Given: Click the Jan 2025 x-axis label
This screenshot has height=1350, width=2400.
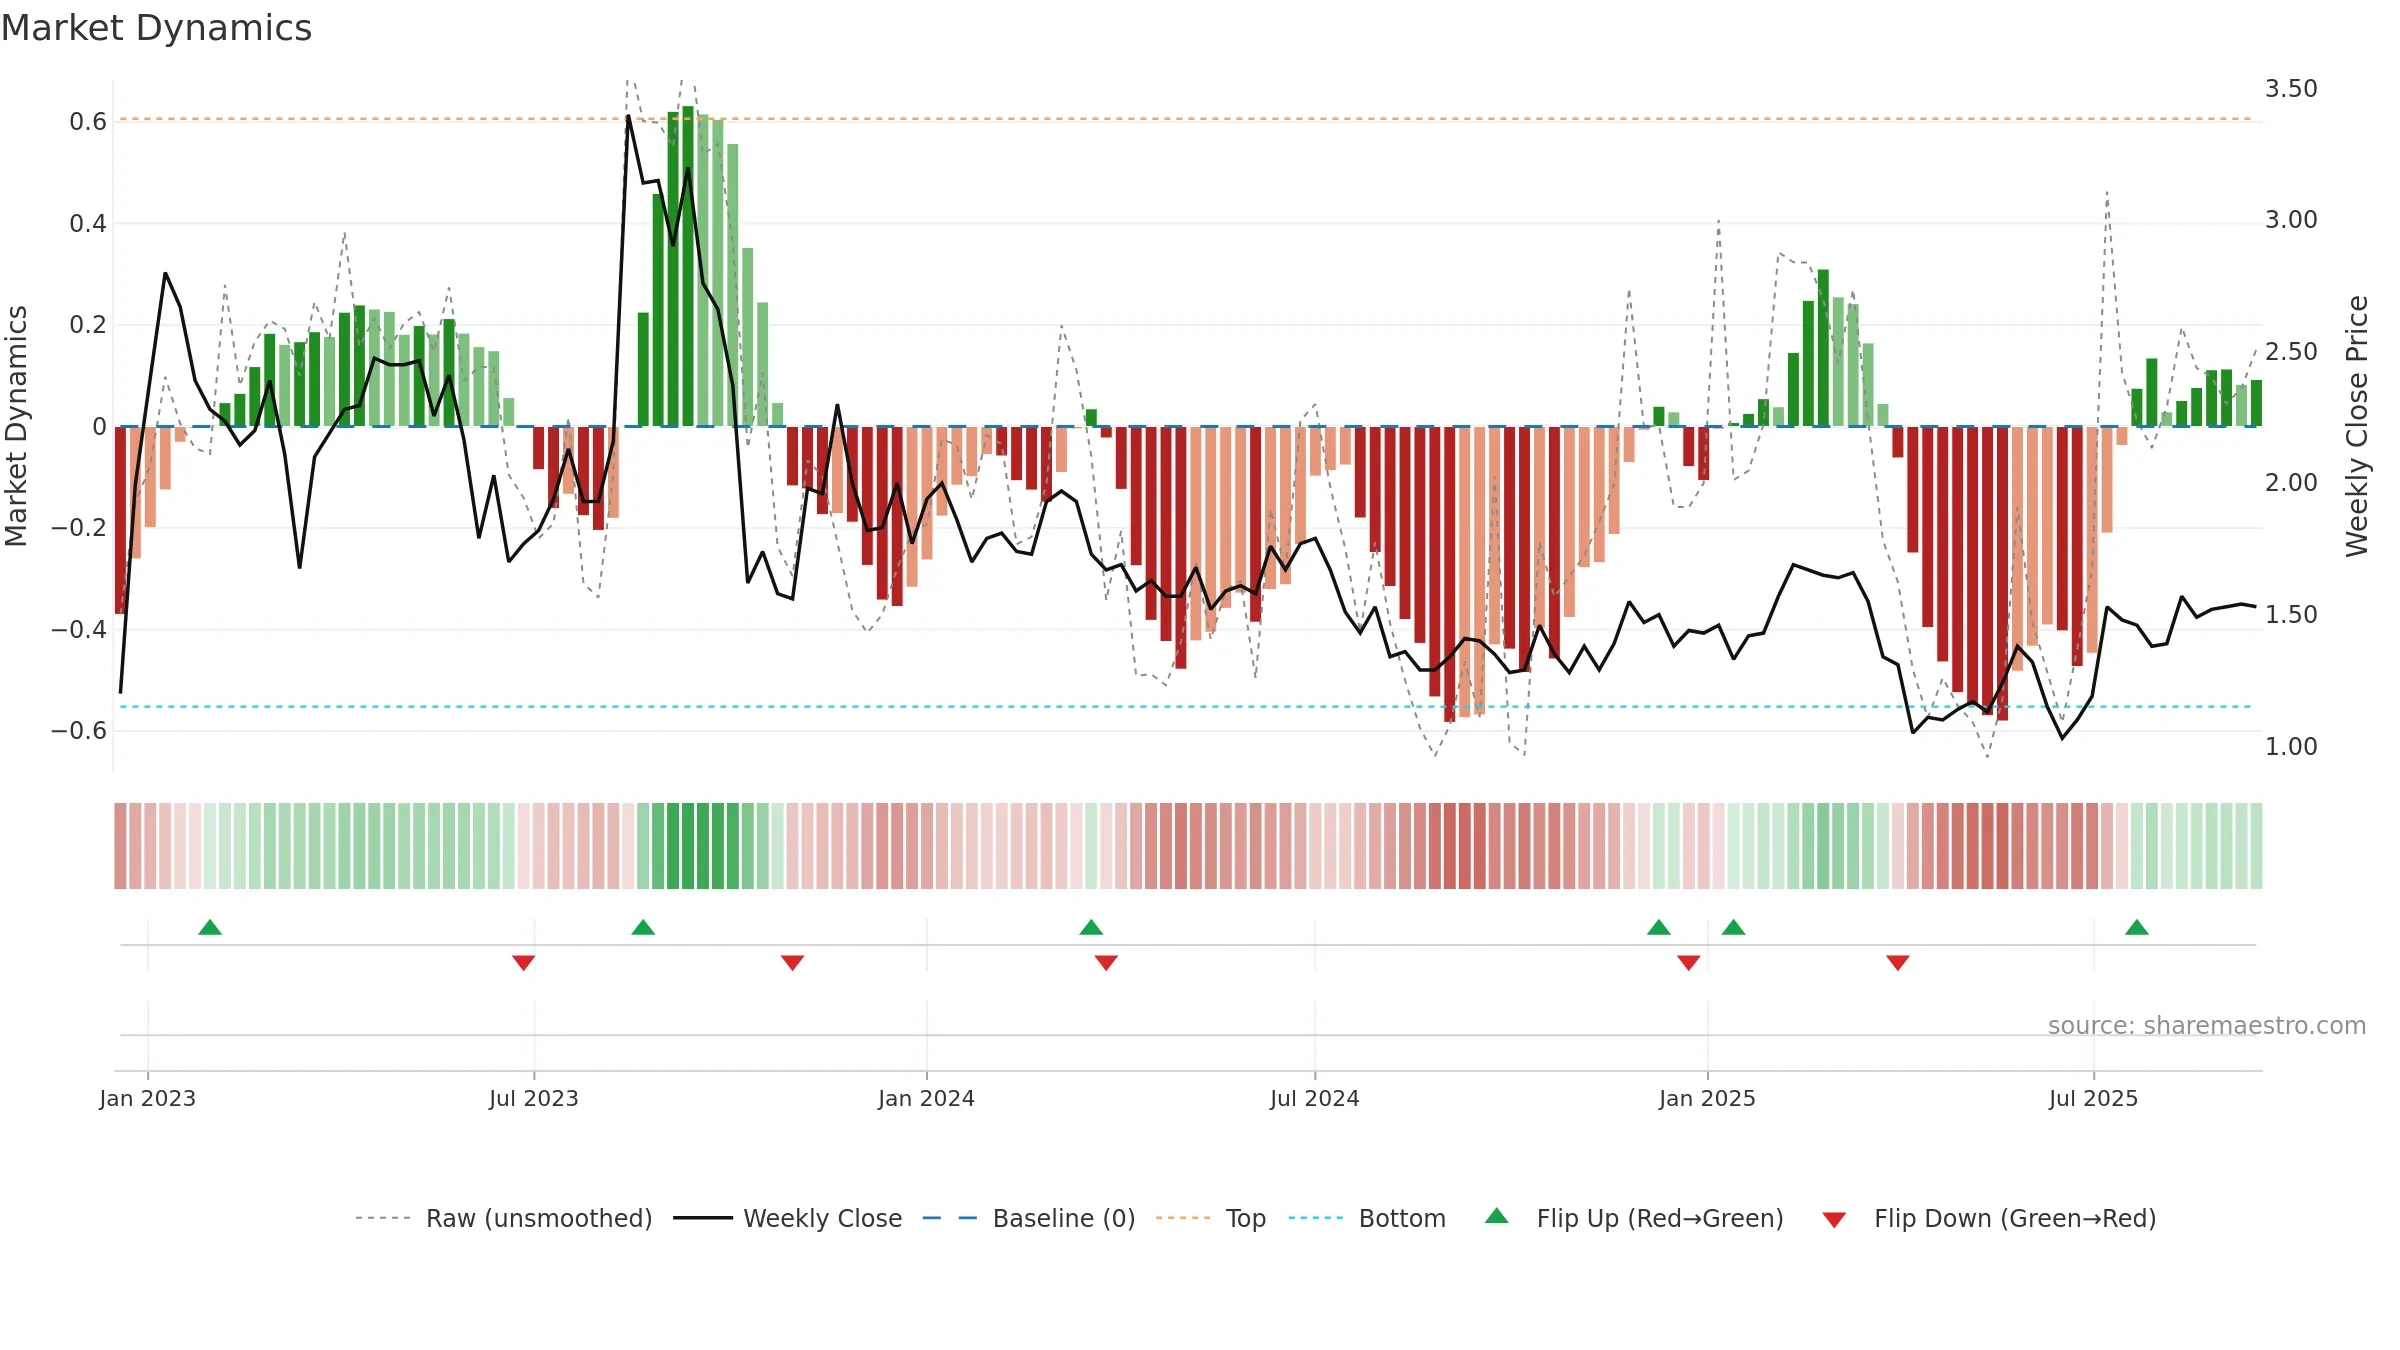Looking at the screenshot, I should pyautogui.click(x=1708, y=1098).
